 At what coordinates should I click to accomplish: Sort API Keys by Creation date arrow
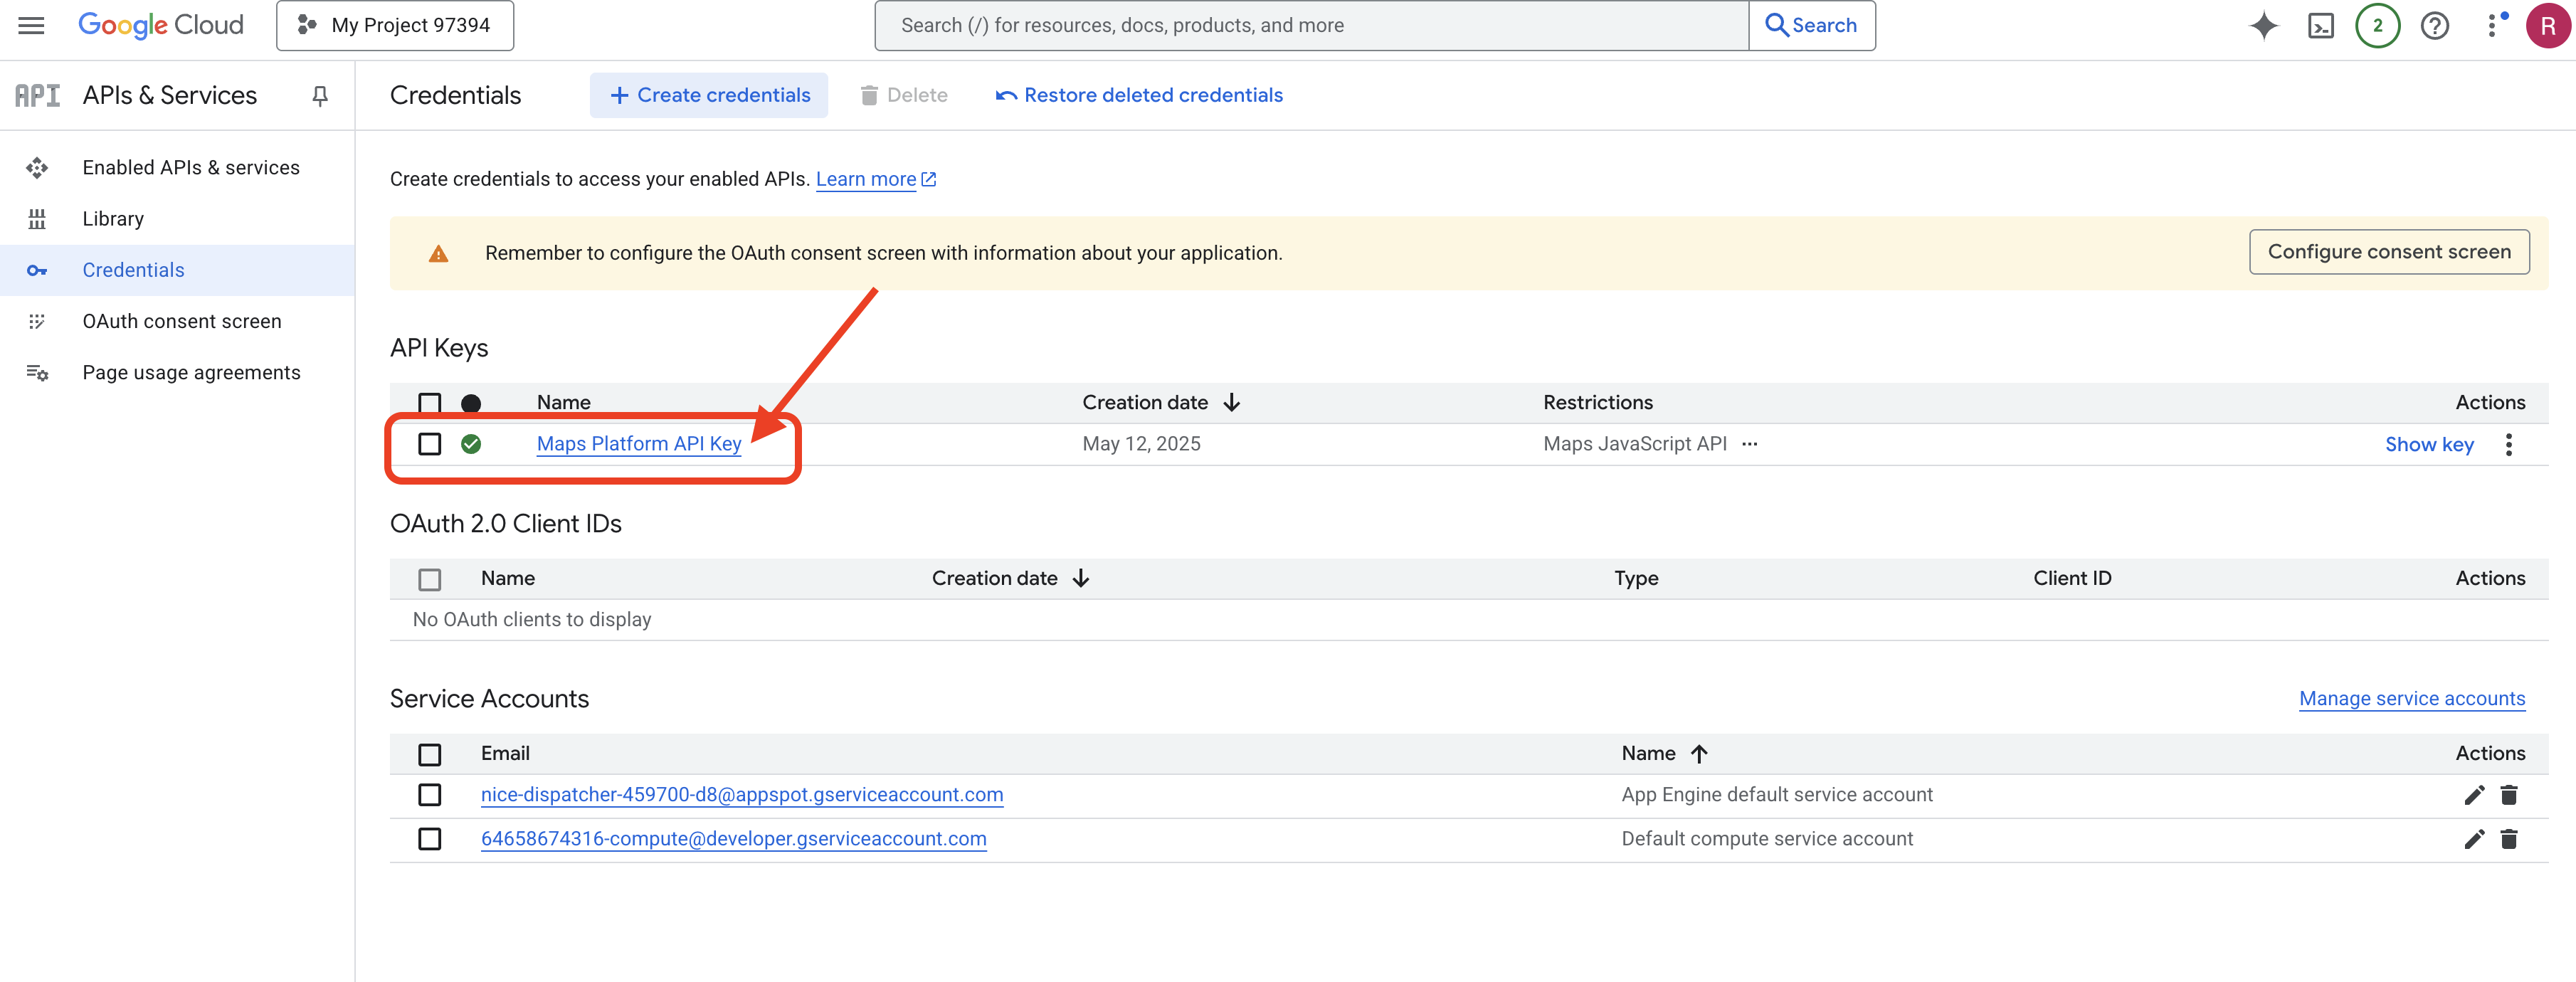pos(1232,402)
